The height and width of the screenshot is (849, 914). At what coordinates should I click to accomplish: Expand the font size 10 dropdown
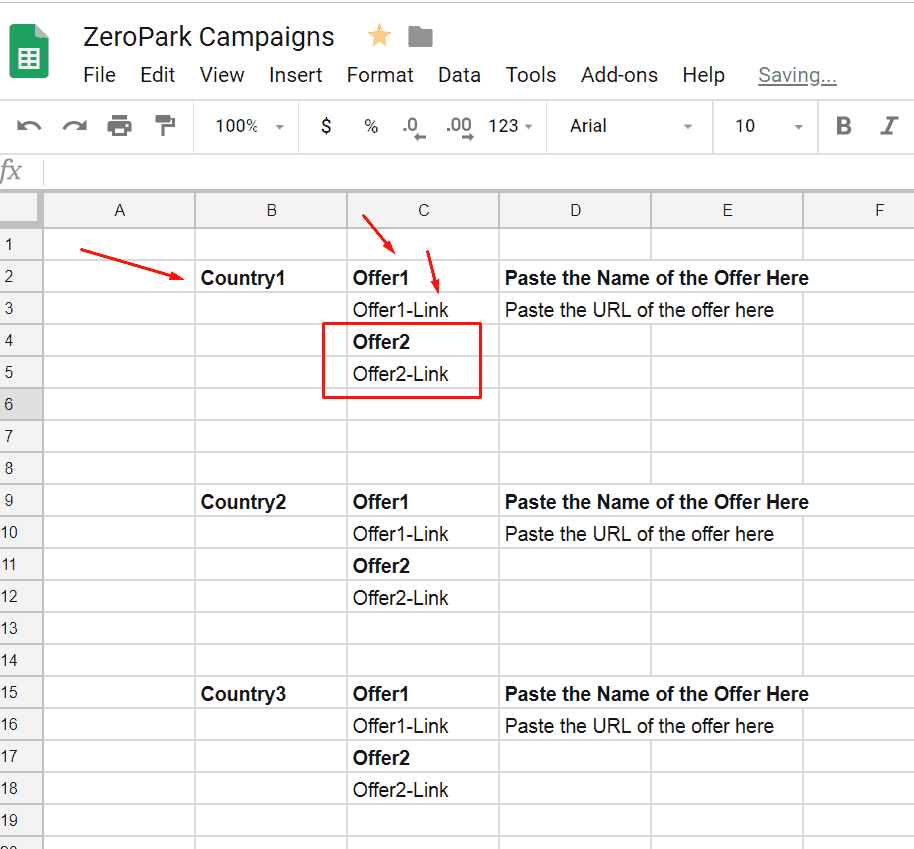tap(768, 126)
